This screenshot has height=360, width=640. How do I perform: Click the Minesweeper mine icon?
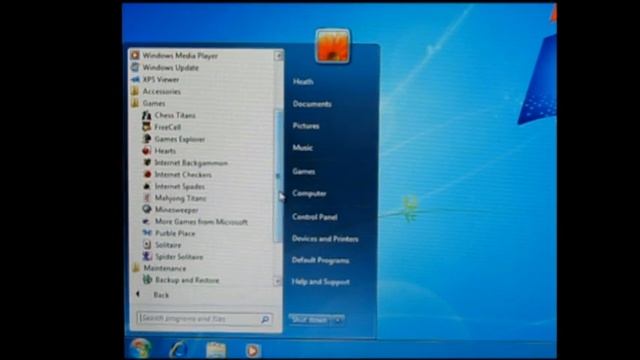point(147,209)
